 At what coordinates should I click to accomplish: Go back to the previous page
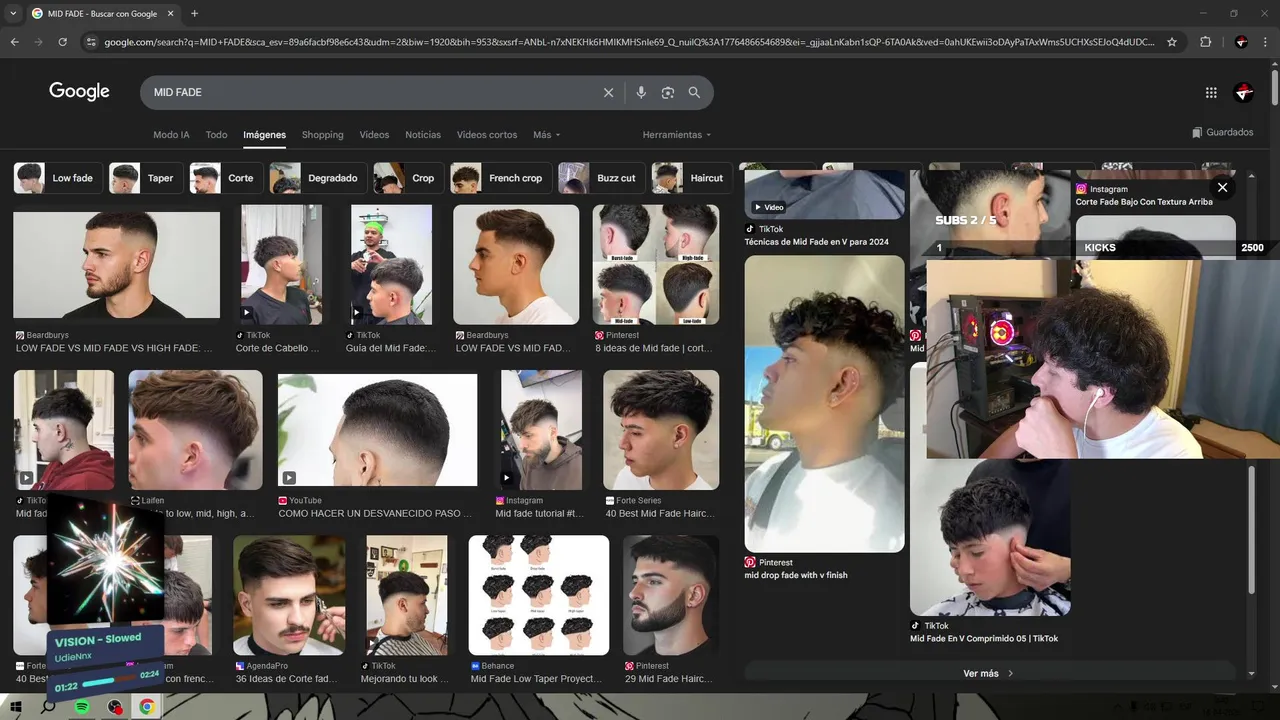pos(14,42)
